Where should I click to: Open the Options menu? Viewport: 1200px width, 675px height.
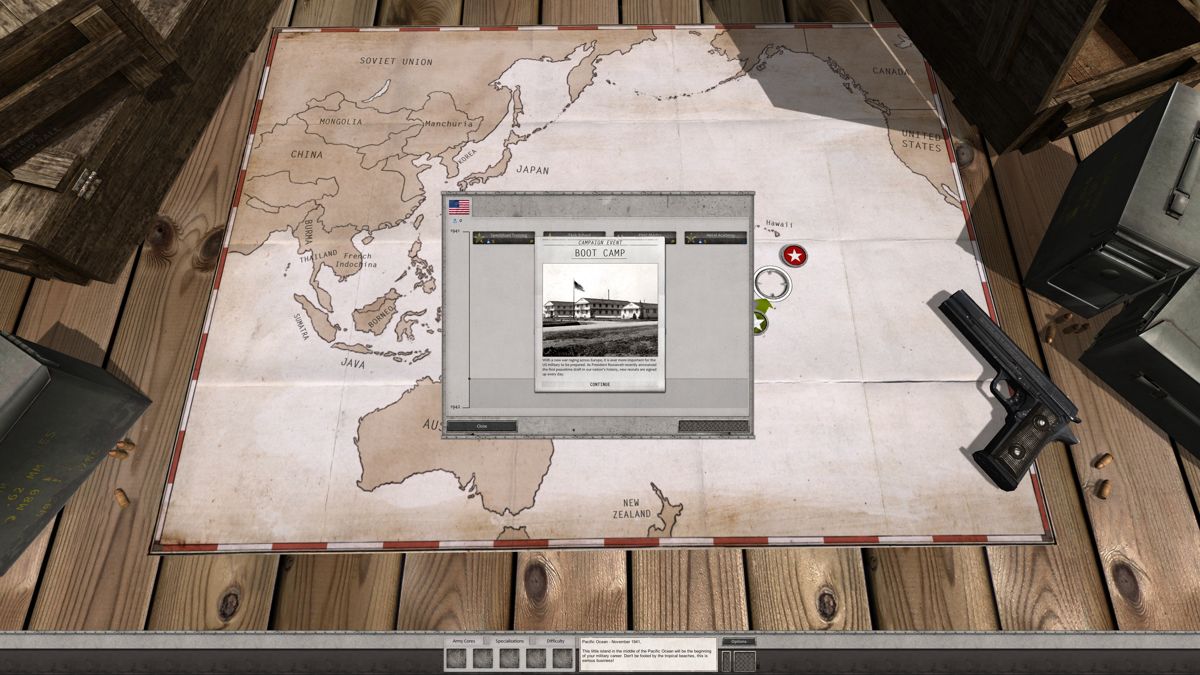(x=739, y=642)
